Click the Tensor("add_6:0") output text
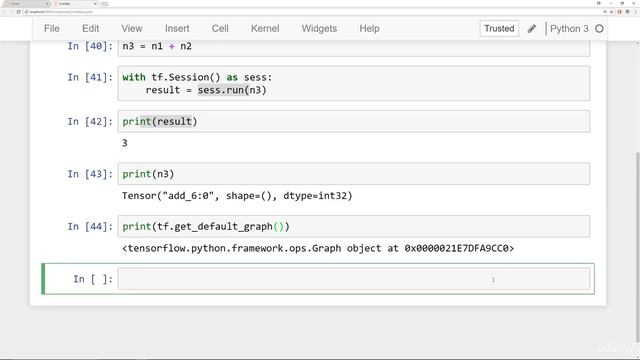 [x=237, y=196]
